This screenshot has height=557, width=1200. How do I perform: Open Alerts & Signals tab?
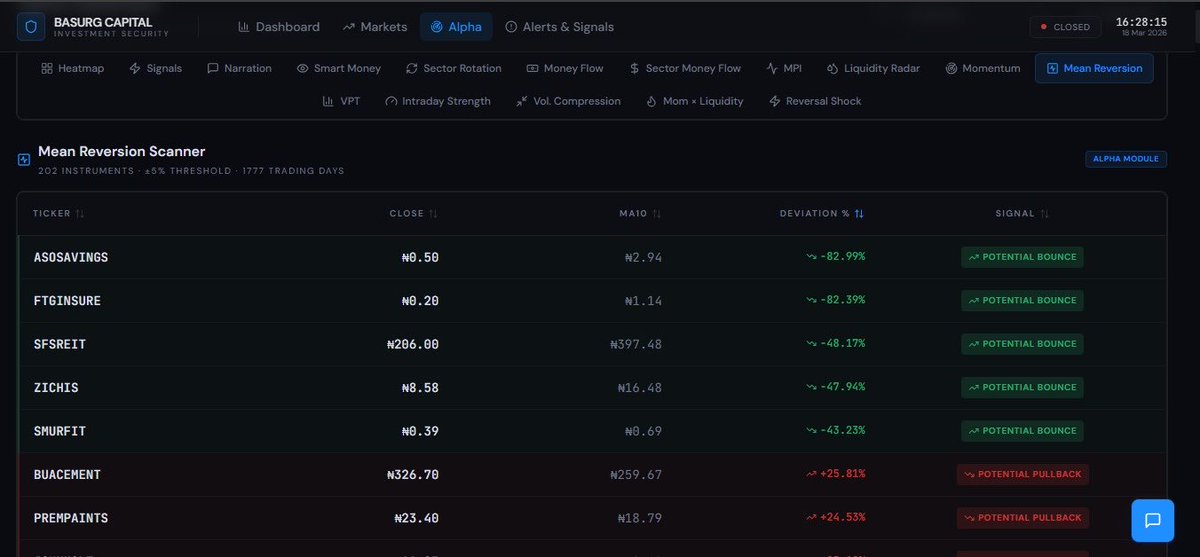tap(560, 27)
